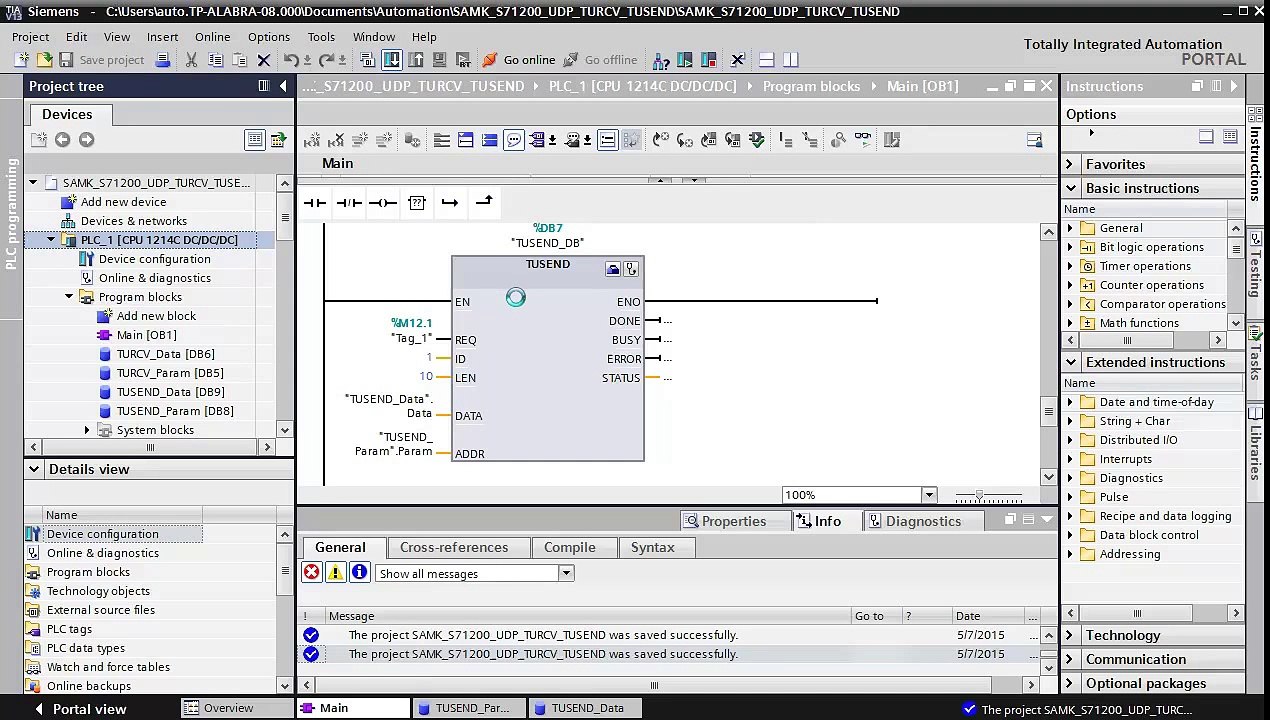
Task: Collapse the Basic instructions section
Action: 1071,188
